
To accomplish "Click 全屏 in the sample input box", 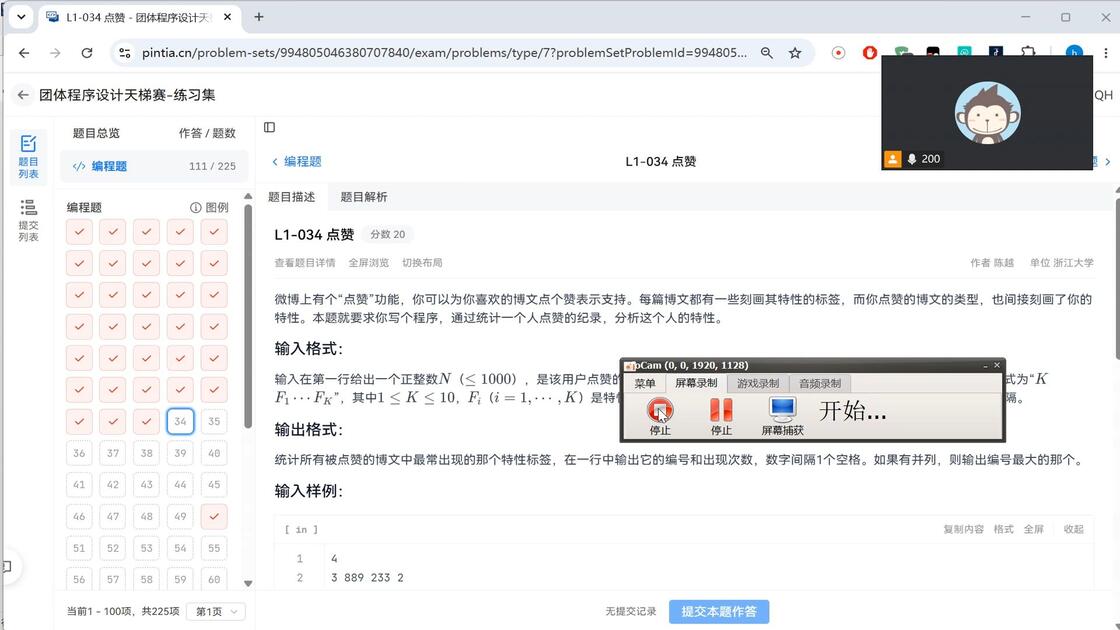I will pyautogui.click(x=1034, y=529).
